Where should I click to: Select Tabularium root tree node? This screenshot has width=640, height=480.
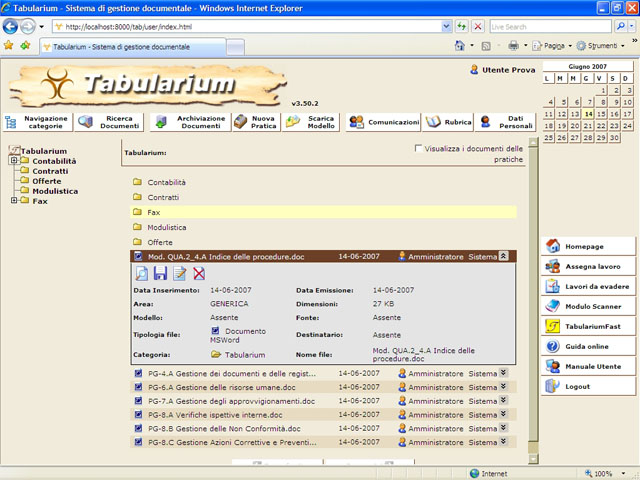(44, 151)
